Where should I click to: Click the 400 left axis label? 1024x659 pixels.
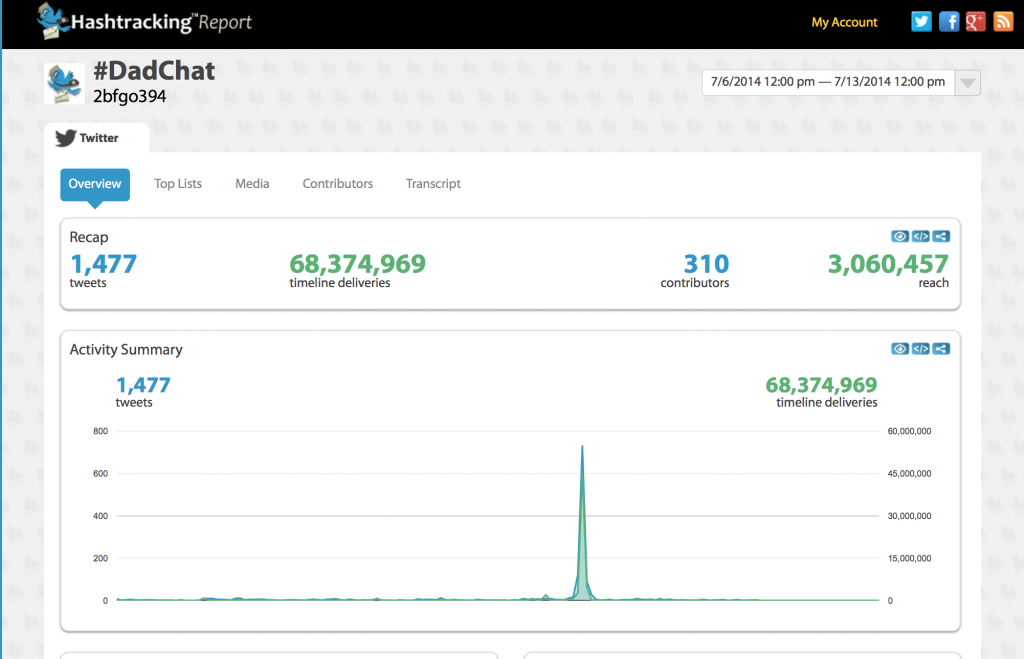point(101,516)
